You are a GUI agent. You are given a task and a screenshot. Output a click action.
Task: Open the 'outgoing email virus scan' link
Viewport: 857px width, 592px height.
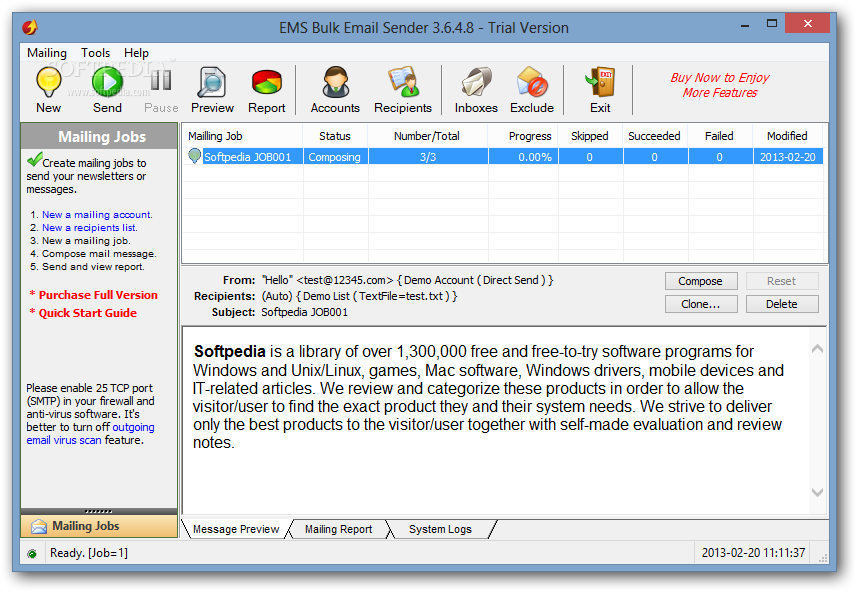pyautogui.click(x=90, y=433)
